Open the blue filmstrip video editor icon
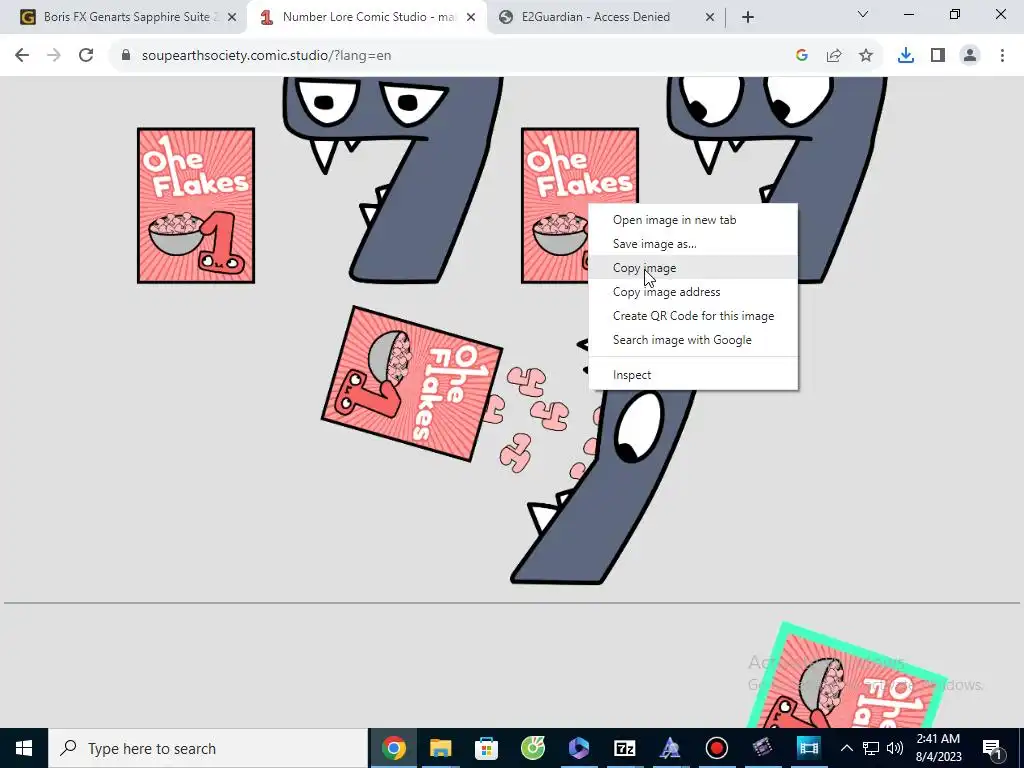Viewport: 1024px width, 768px height. tap(808, 748)
